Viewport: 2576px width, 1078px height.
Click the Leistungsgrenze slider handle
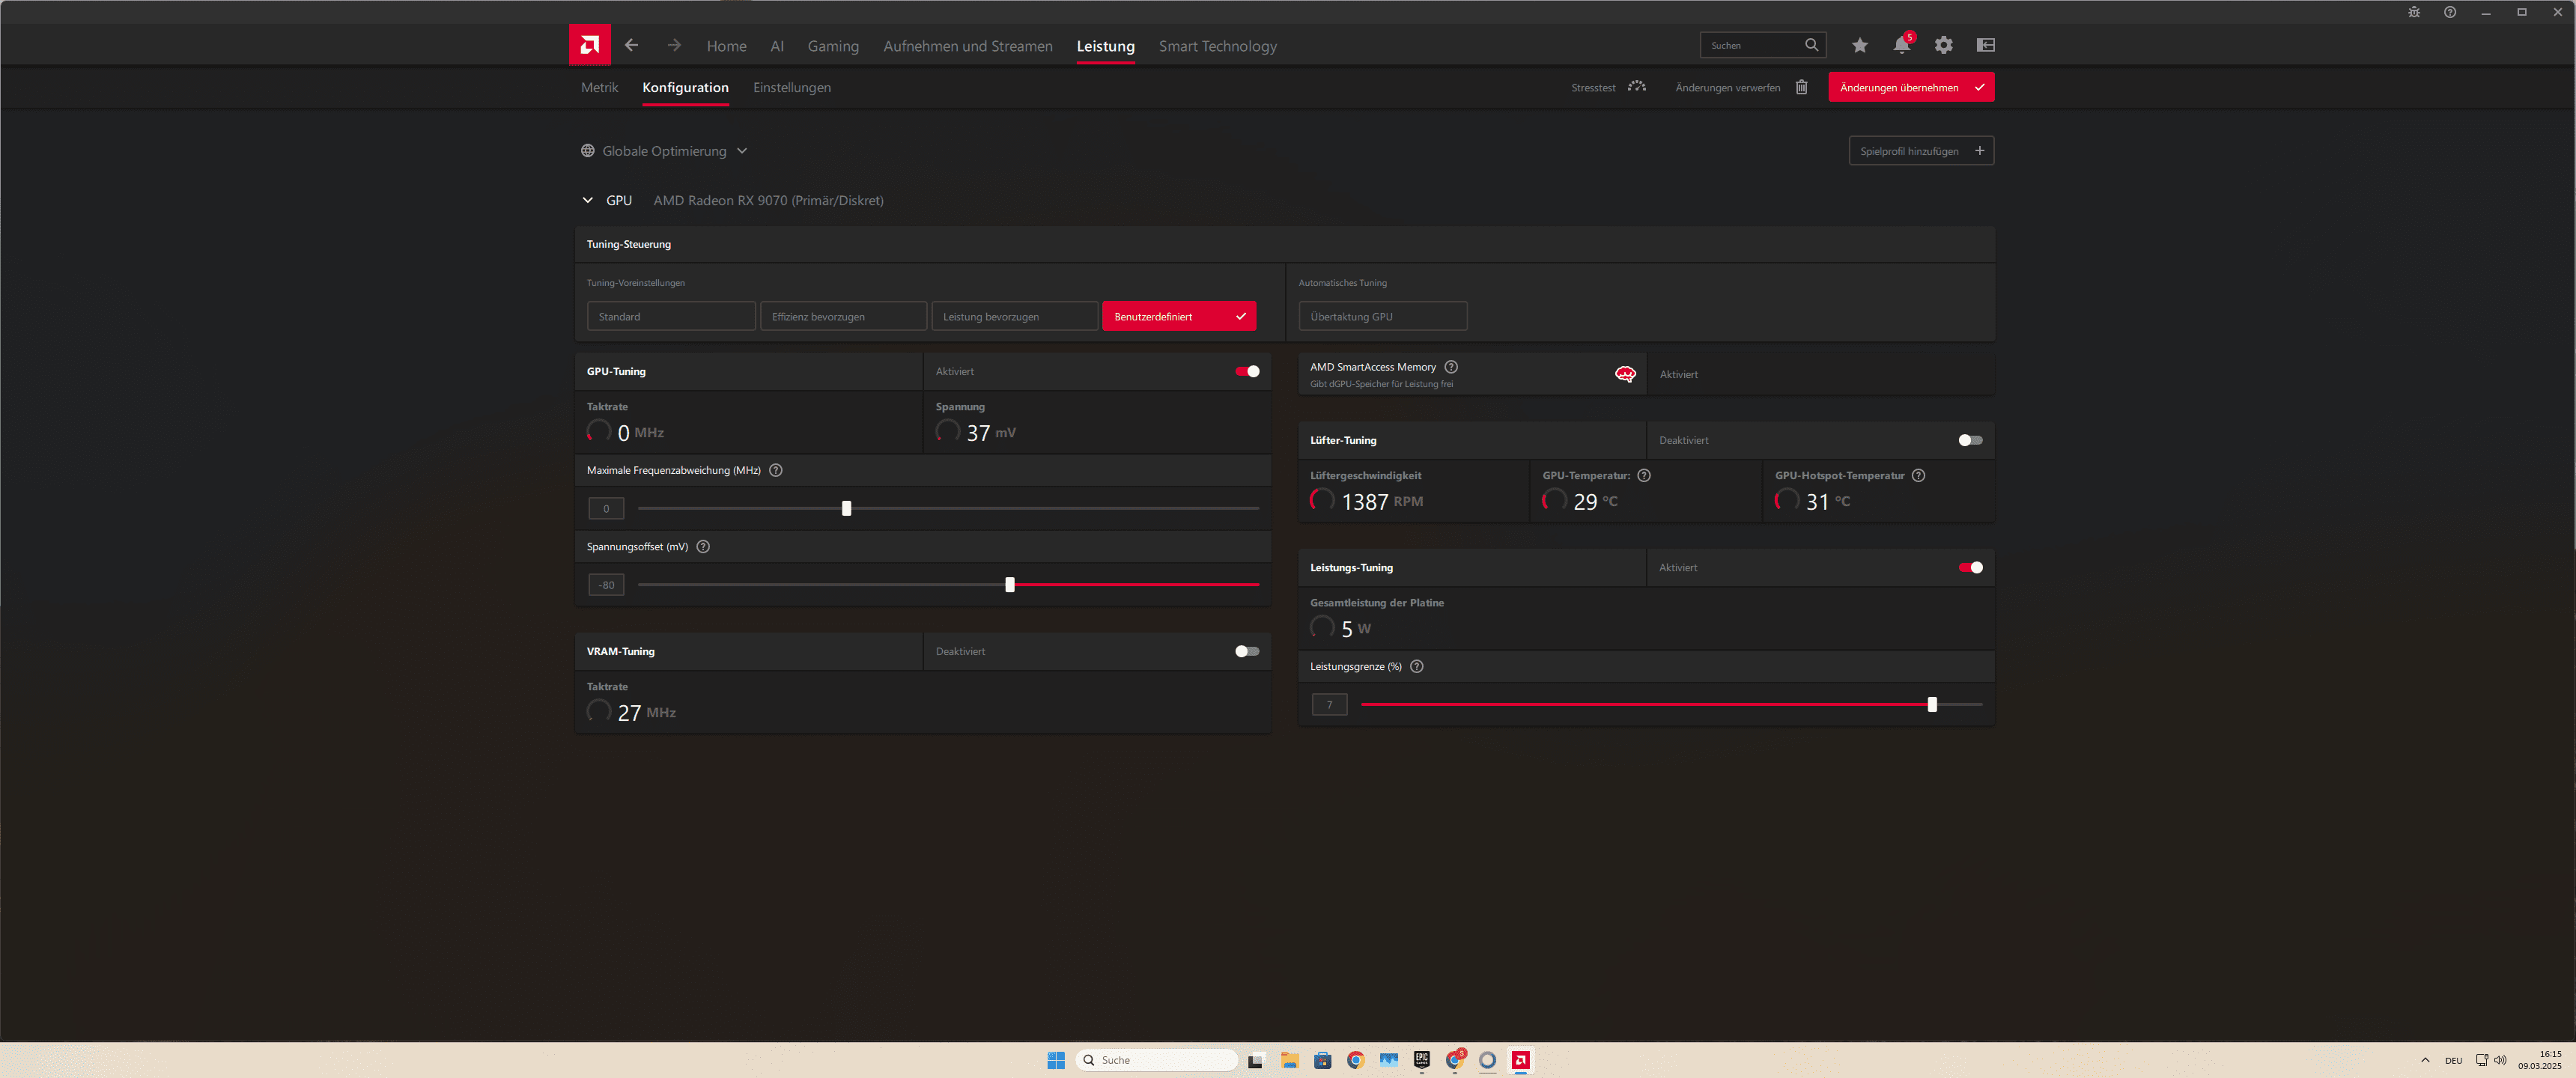pyautogui.click(x=1931, y=704)
